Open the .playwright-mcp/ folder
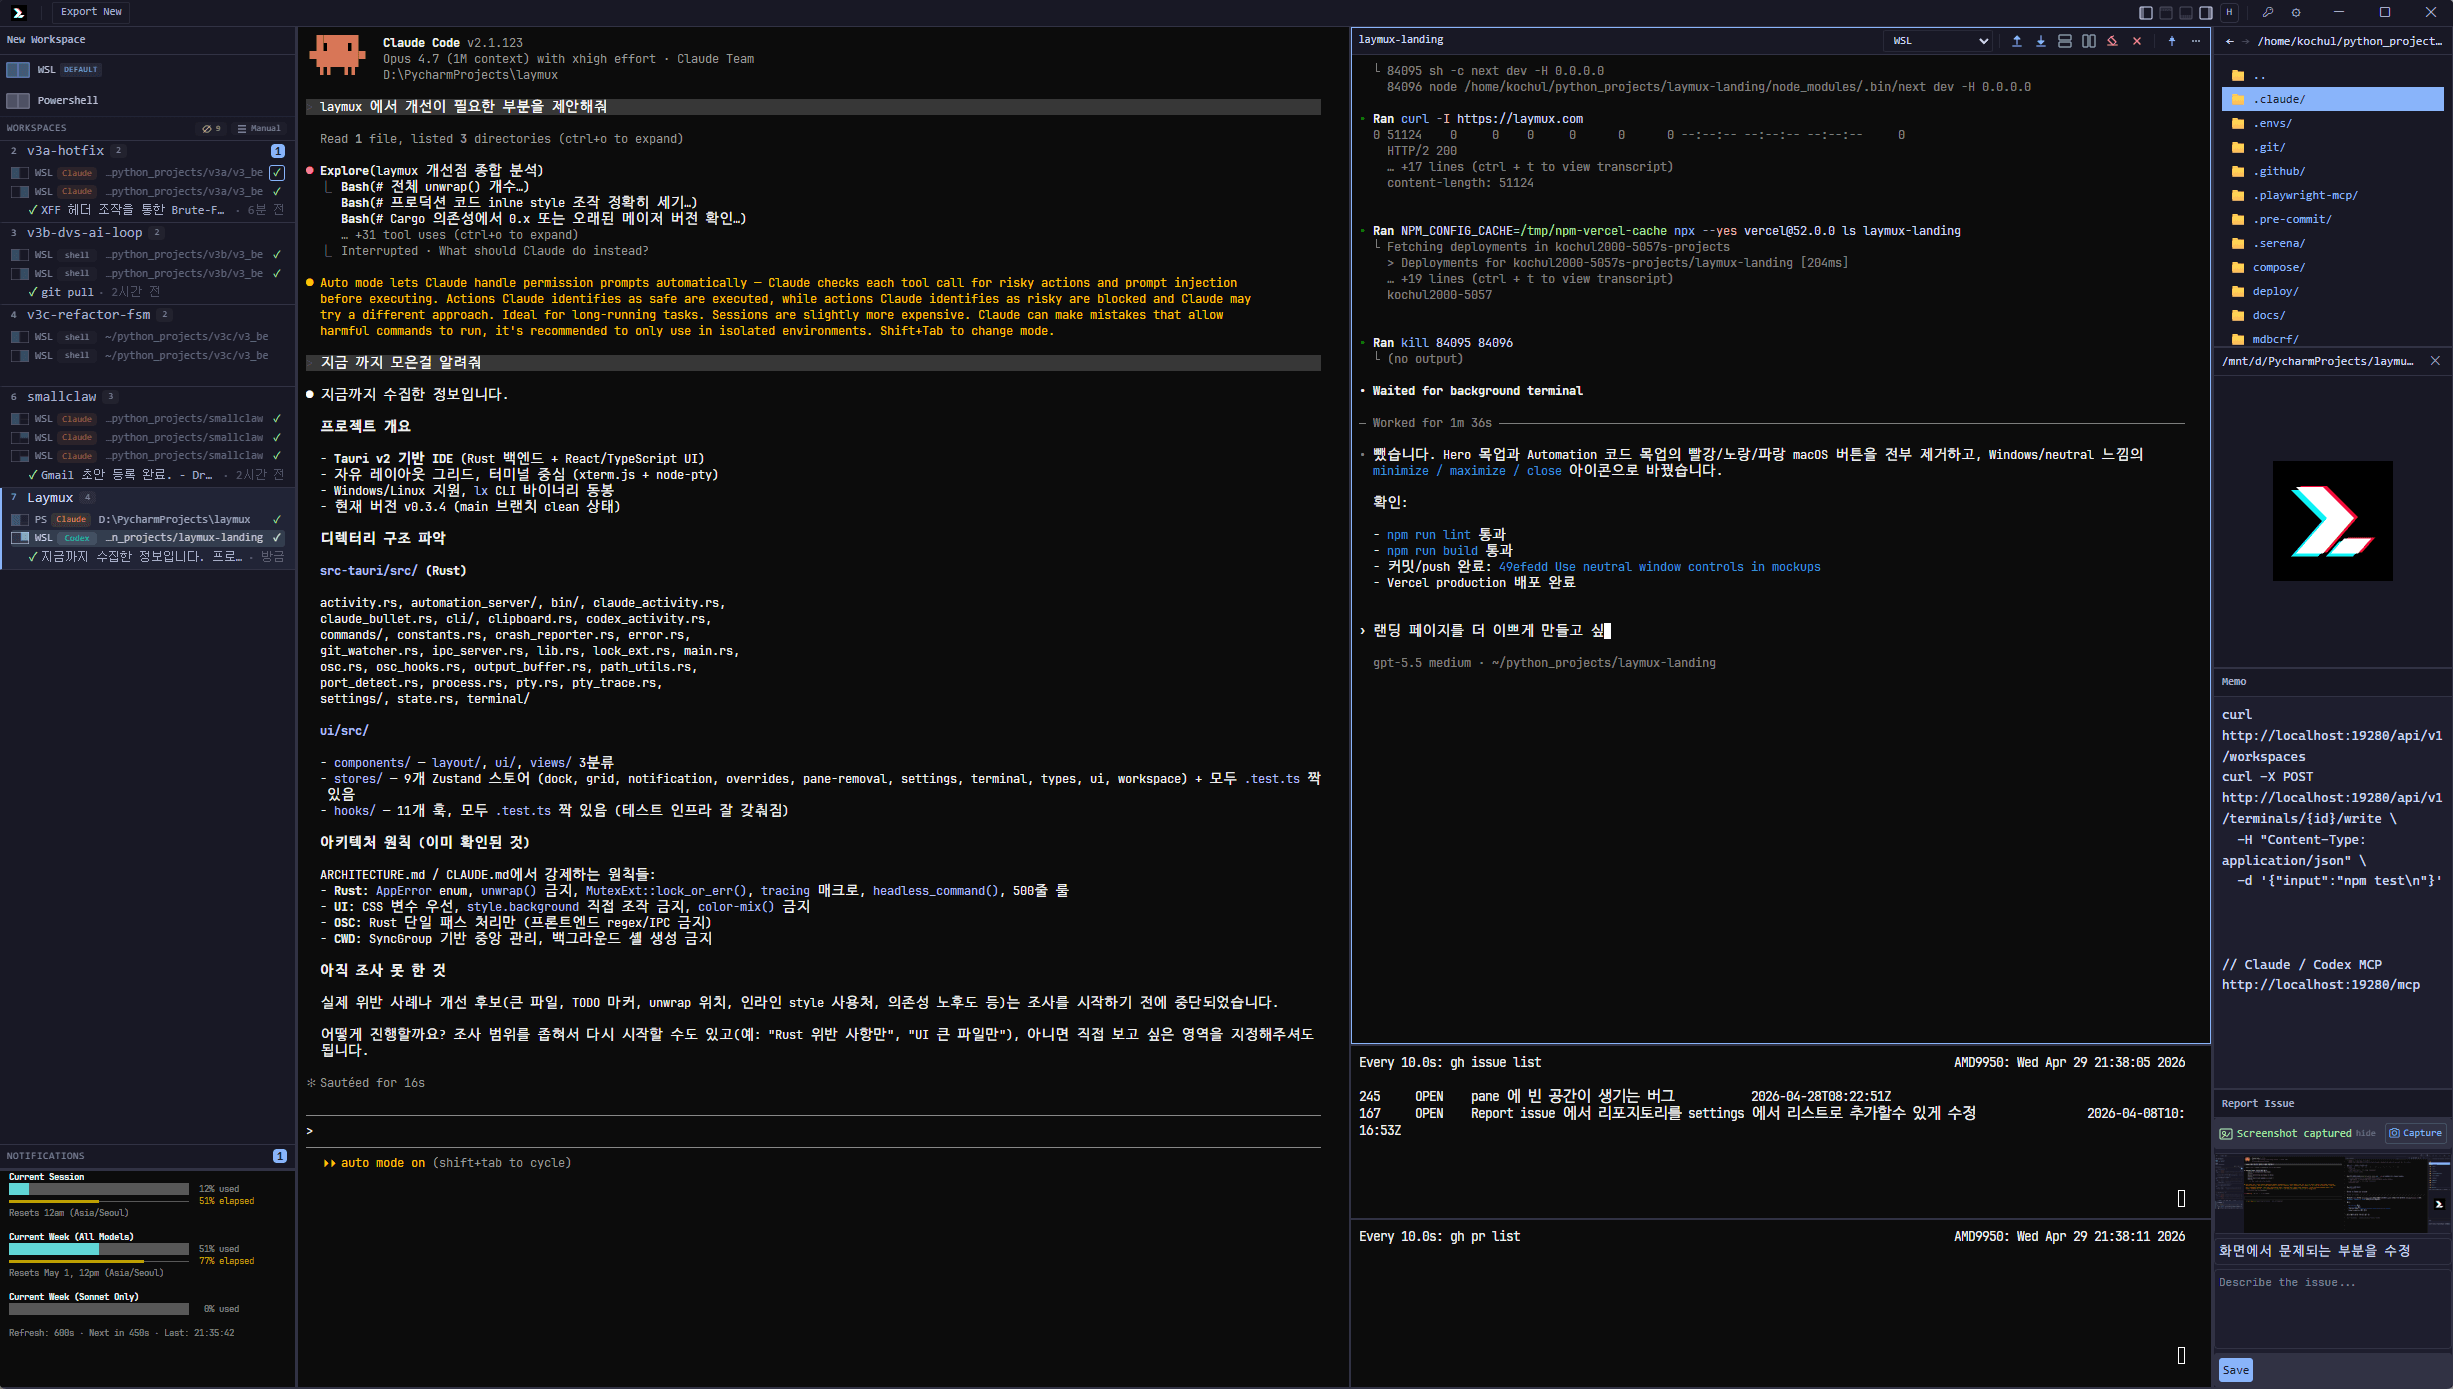The image size is (2453, 1389). point(2332,195)
